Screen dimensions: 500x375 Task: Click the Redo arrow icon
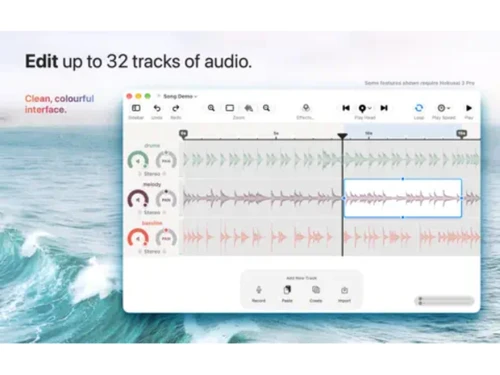(x=176, y=108)
